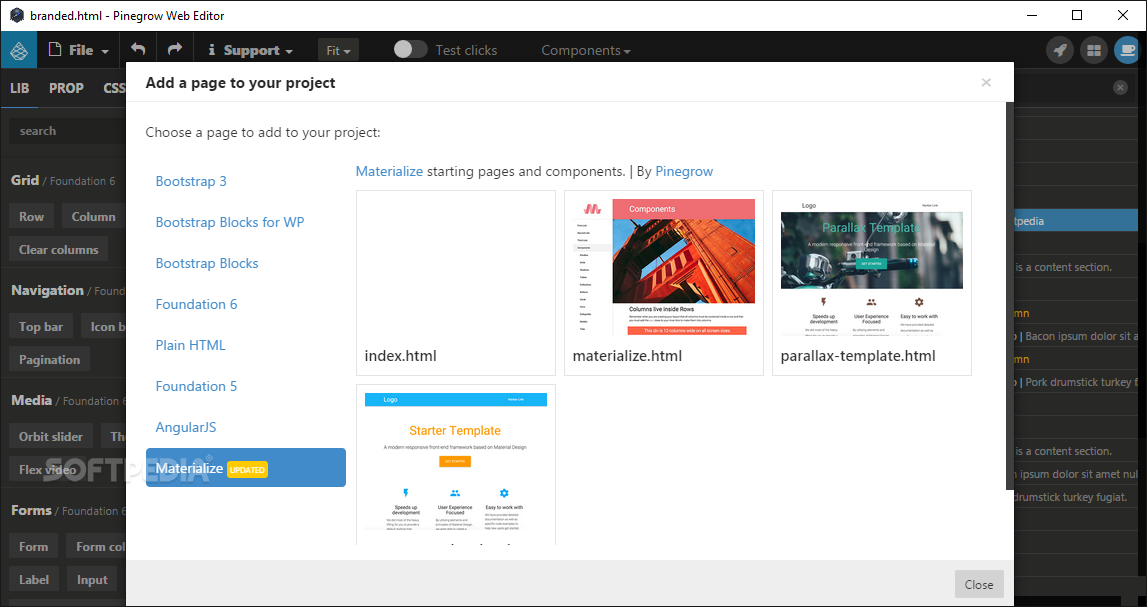Click the coffee cup icon

pos(1127,50)
